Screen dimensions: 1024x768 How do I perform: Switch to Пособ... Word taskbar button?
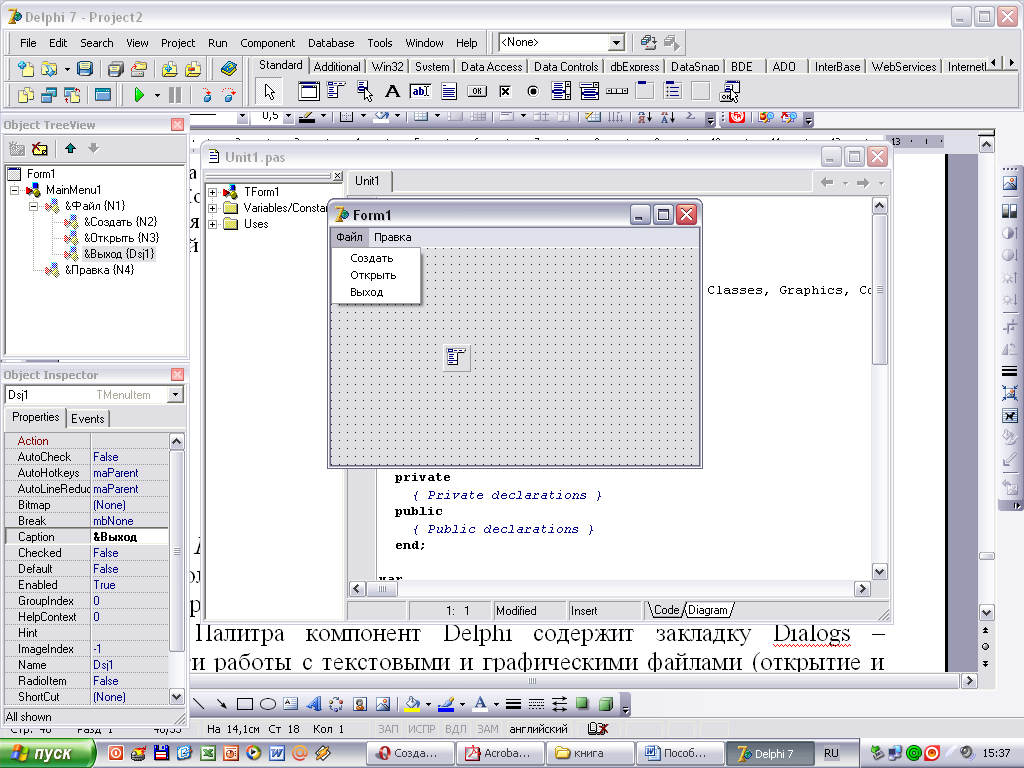[x=679, y=753]
